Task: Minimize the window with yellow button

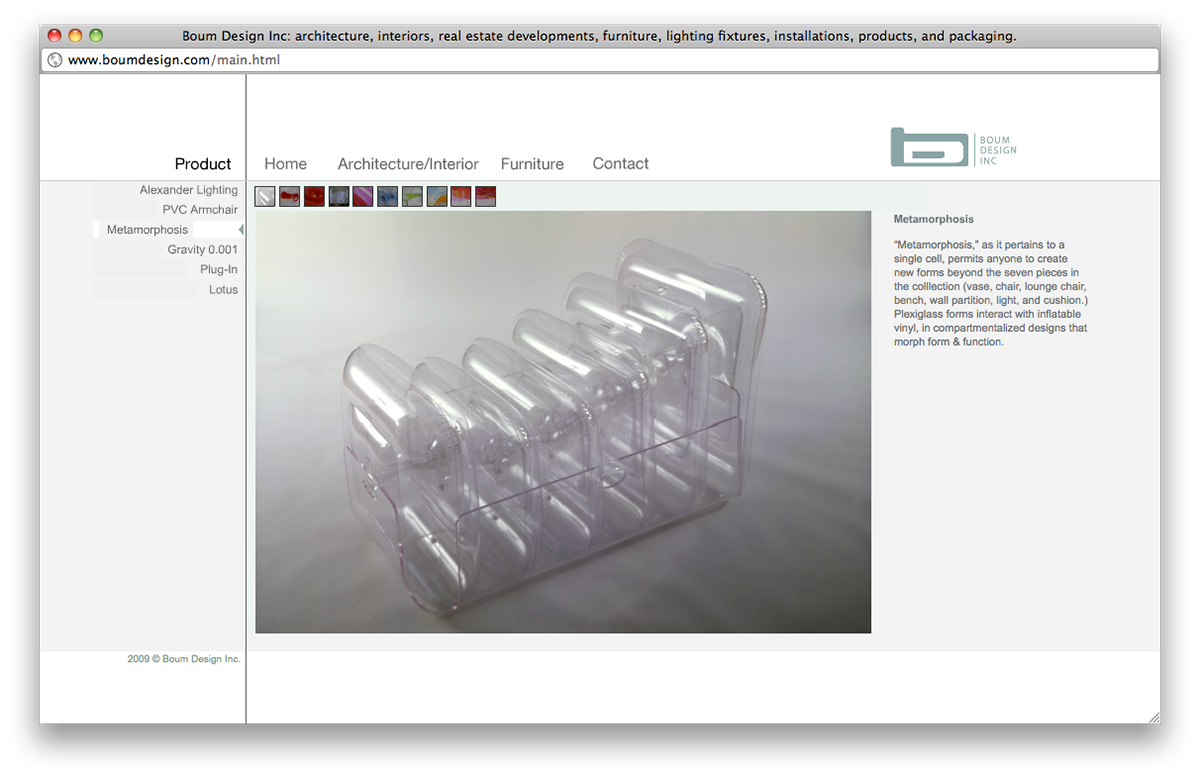Action: (x=75, y=36)
